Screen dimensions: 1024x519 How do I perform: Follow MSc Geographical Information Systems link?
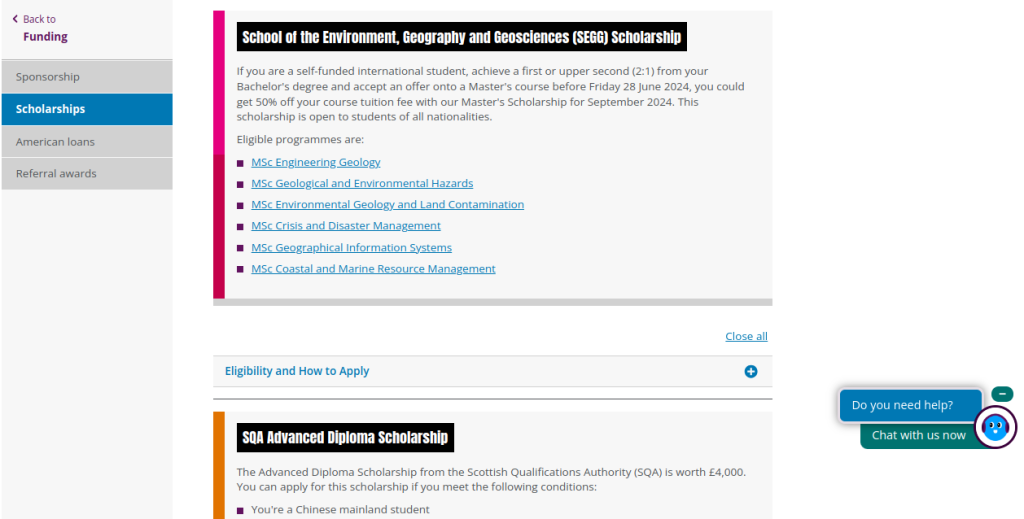[x=351, y=247]
